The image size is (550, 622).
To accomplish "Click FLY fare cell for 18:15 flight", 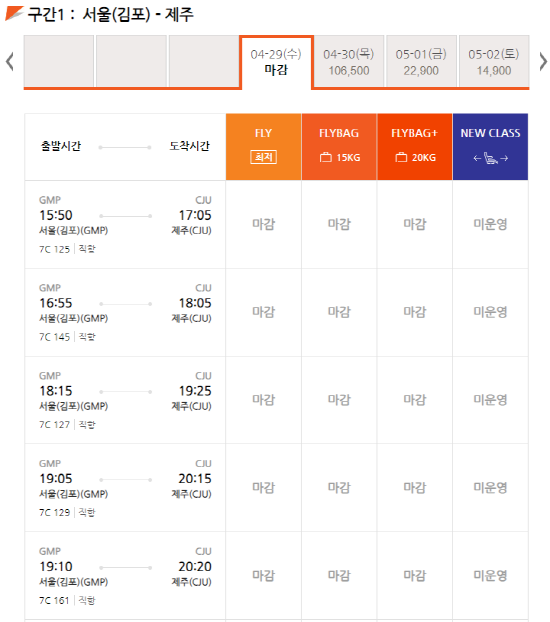I will 263,400.
